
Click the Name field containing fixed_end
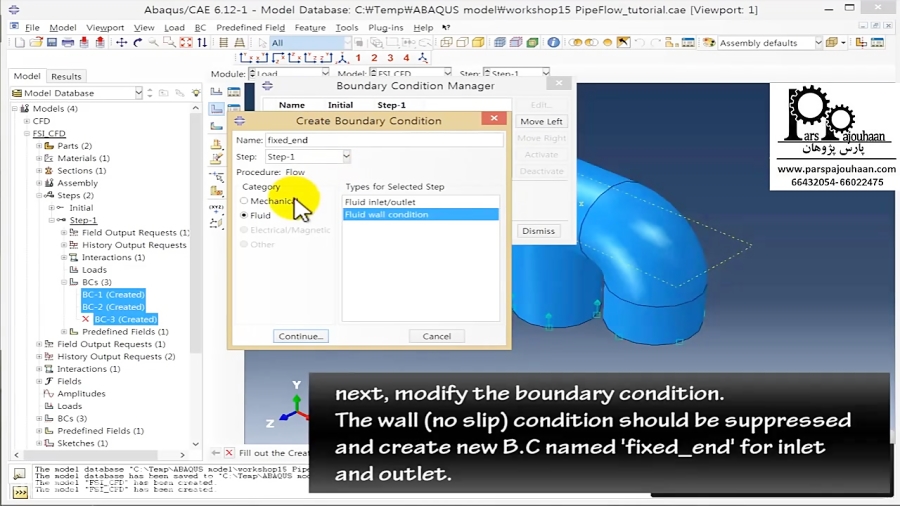[x=384, y=140]
